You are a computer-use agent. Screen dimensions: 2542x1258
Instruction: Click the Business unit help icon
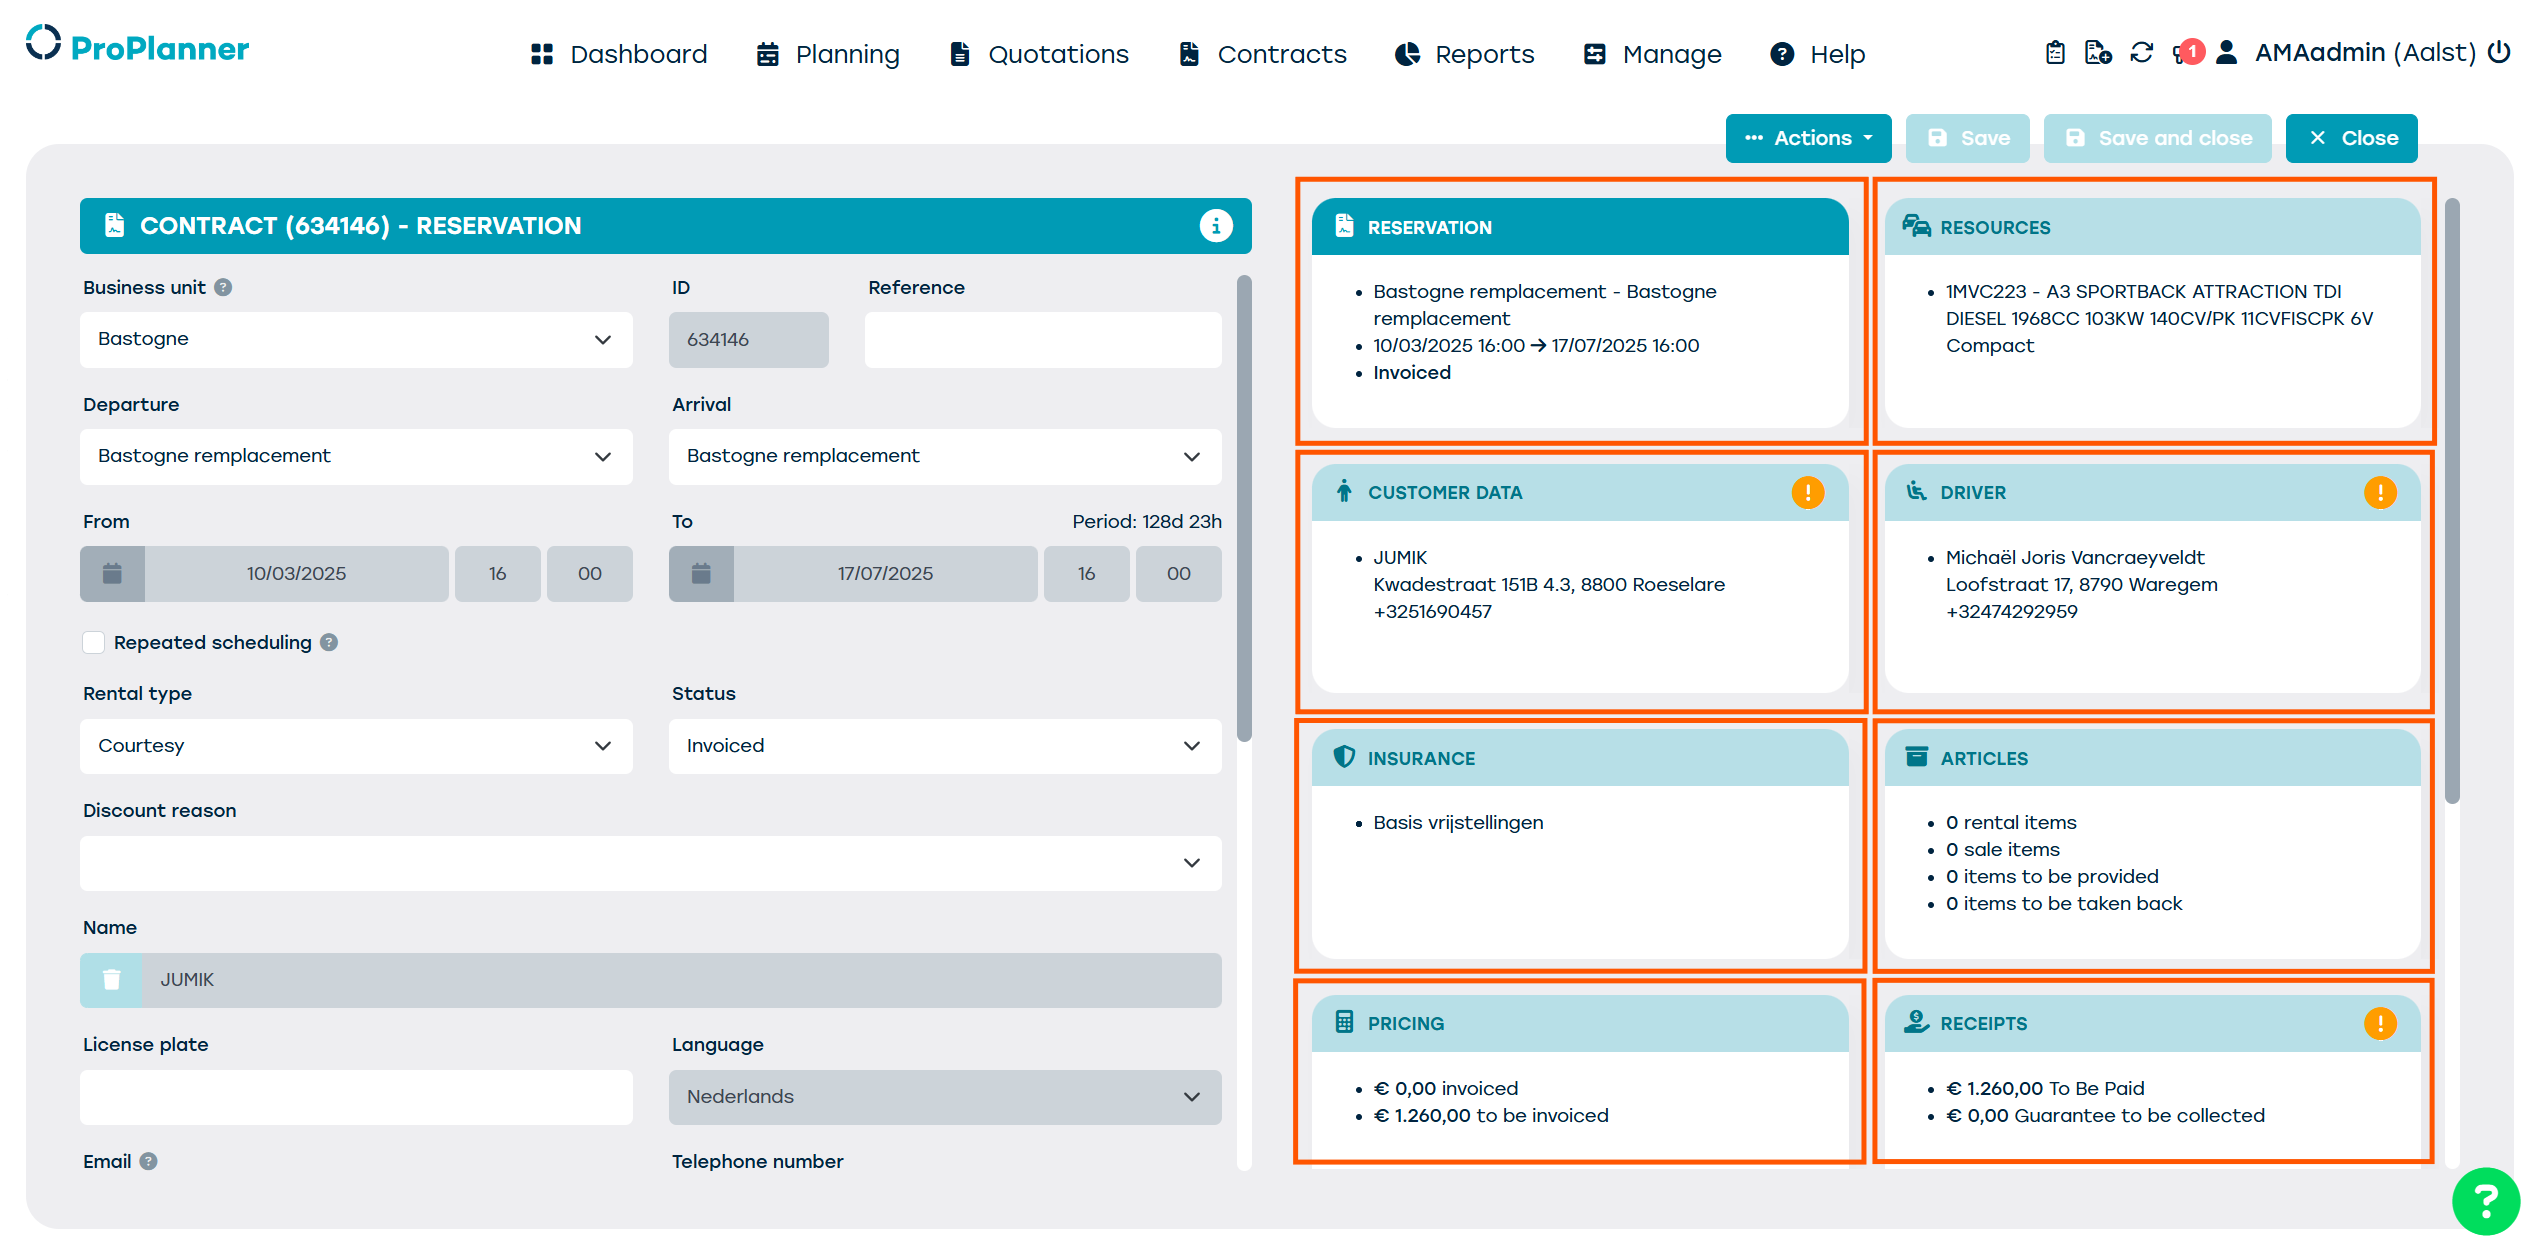(224, 288)
